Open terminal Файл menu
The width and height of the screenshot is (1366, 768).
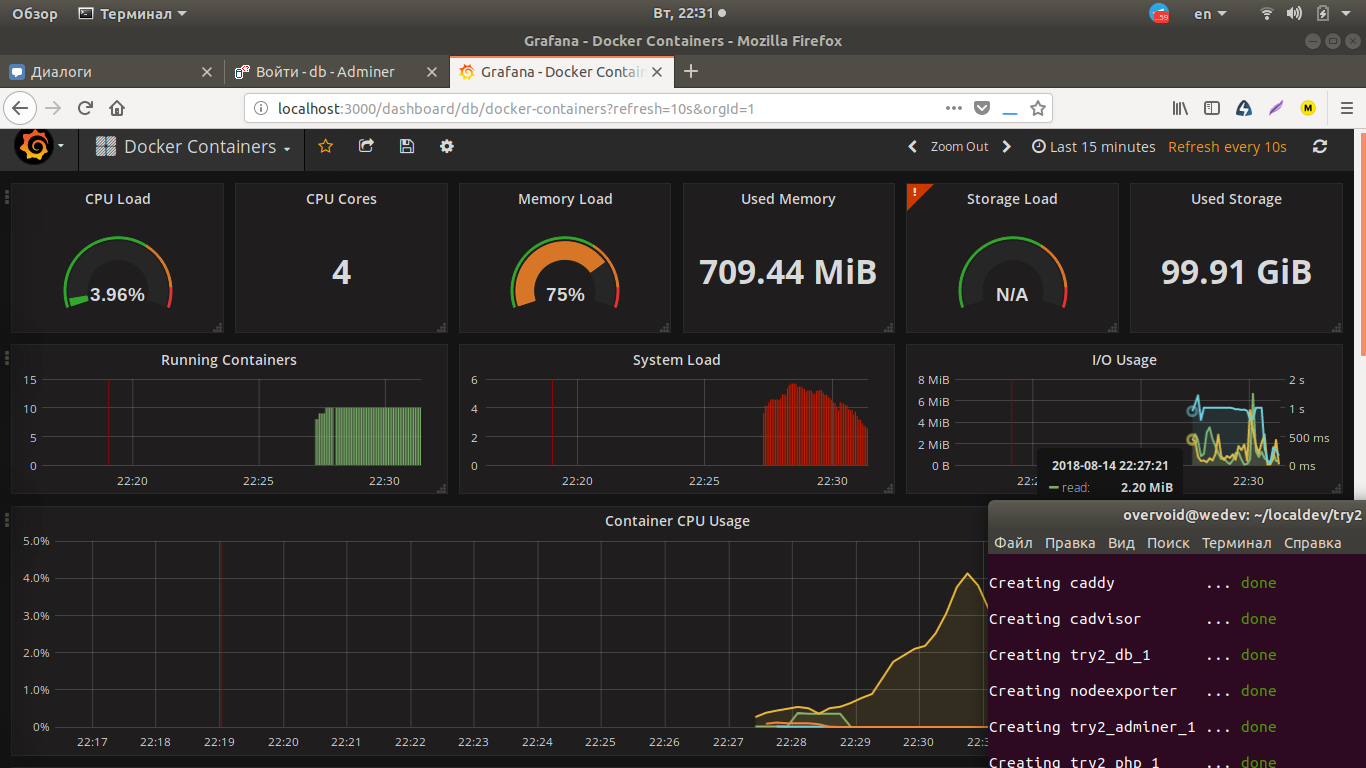[x=1013, y=543]
